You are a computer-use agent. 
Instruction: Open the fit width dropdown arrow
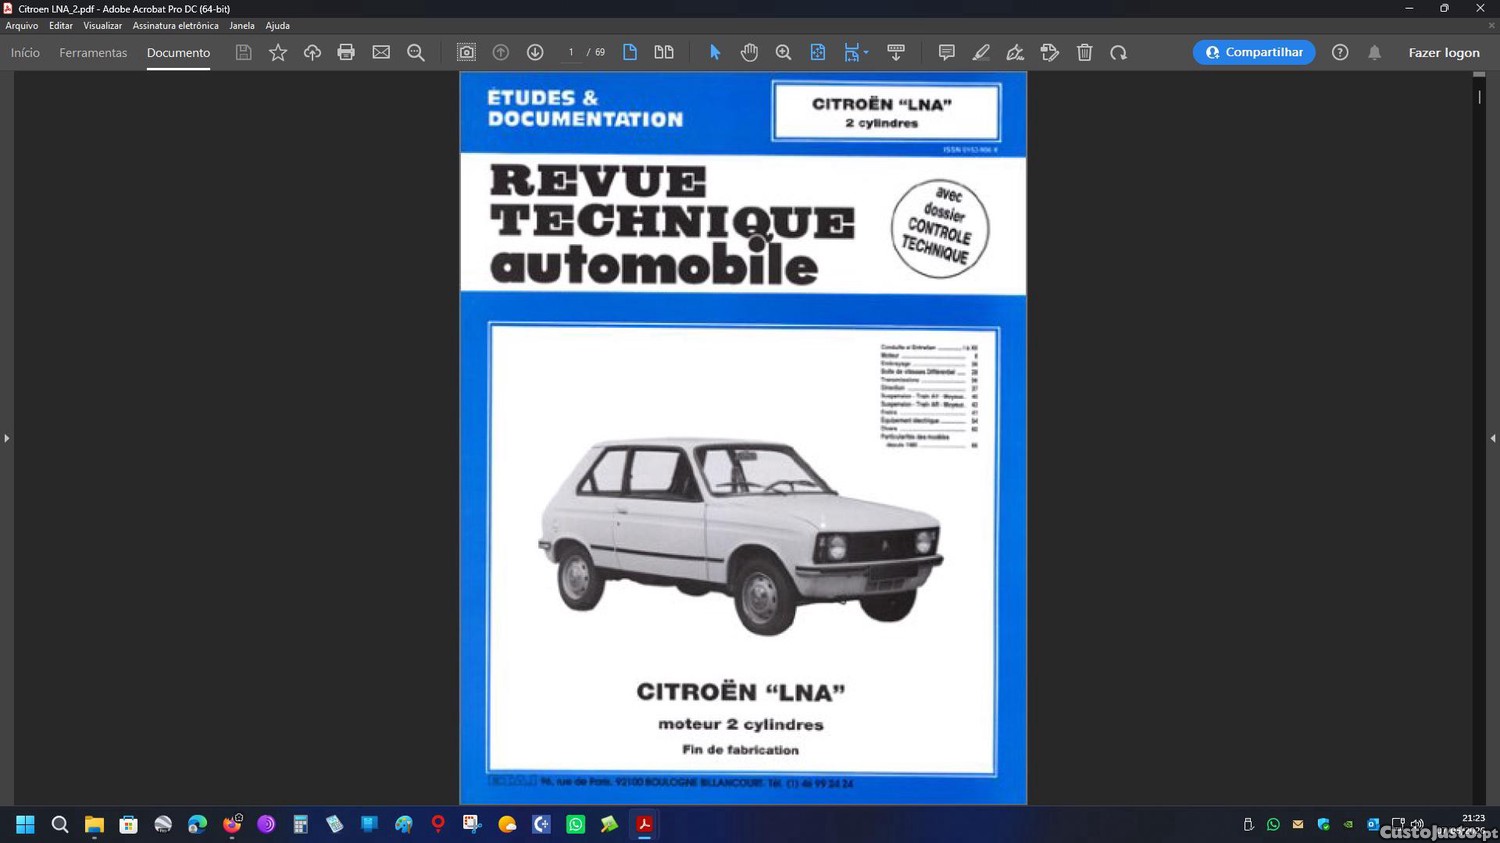[x=866, y=52]
